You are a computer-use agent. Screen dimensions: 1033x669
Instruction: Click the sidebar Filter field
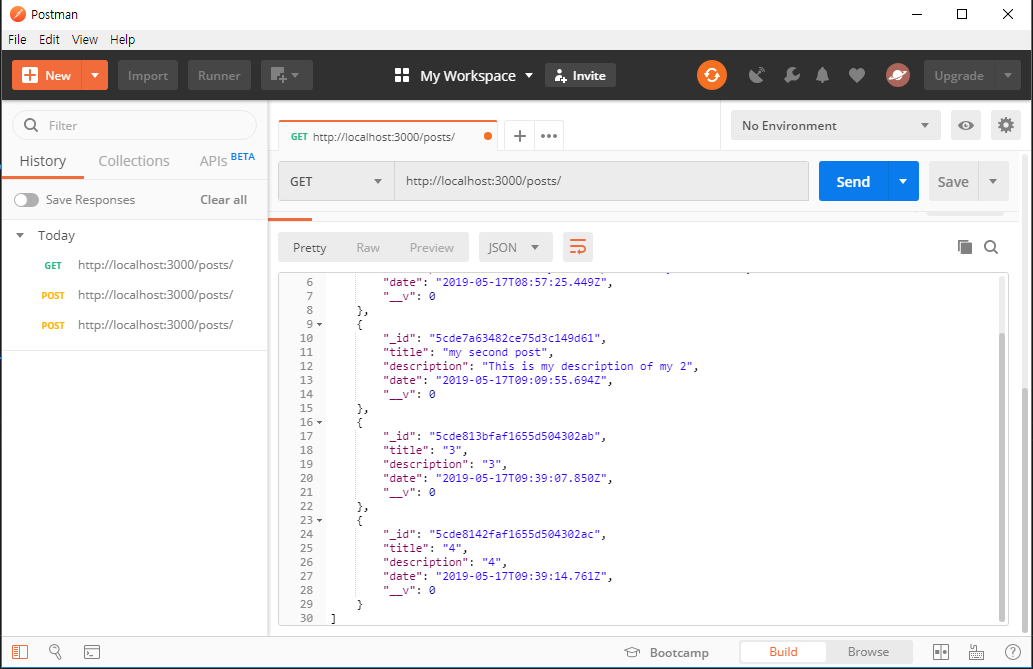[134, 125]
